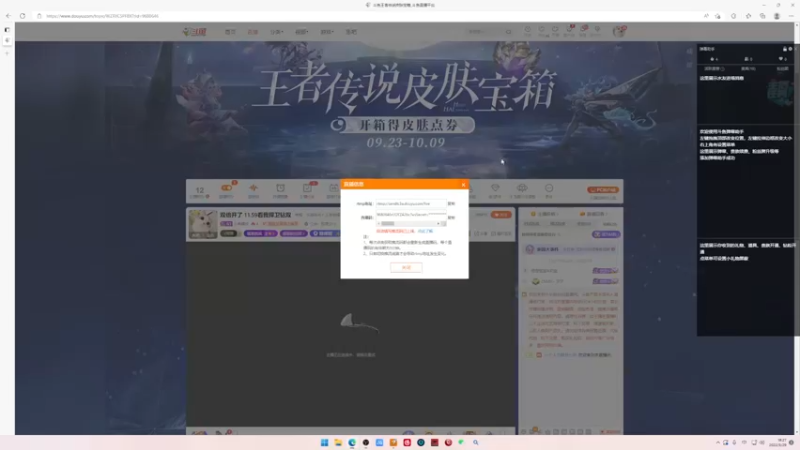Open the user avatar in header
Viewport: 800px width, 450px height.
[619, 31]
